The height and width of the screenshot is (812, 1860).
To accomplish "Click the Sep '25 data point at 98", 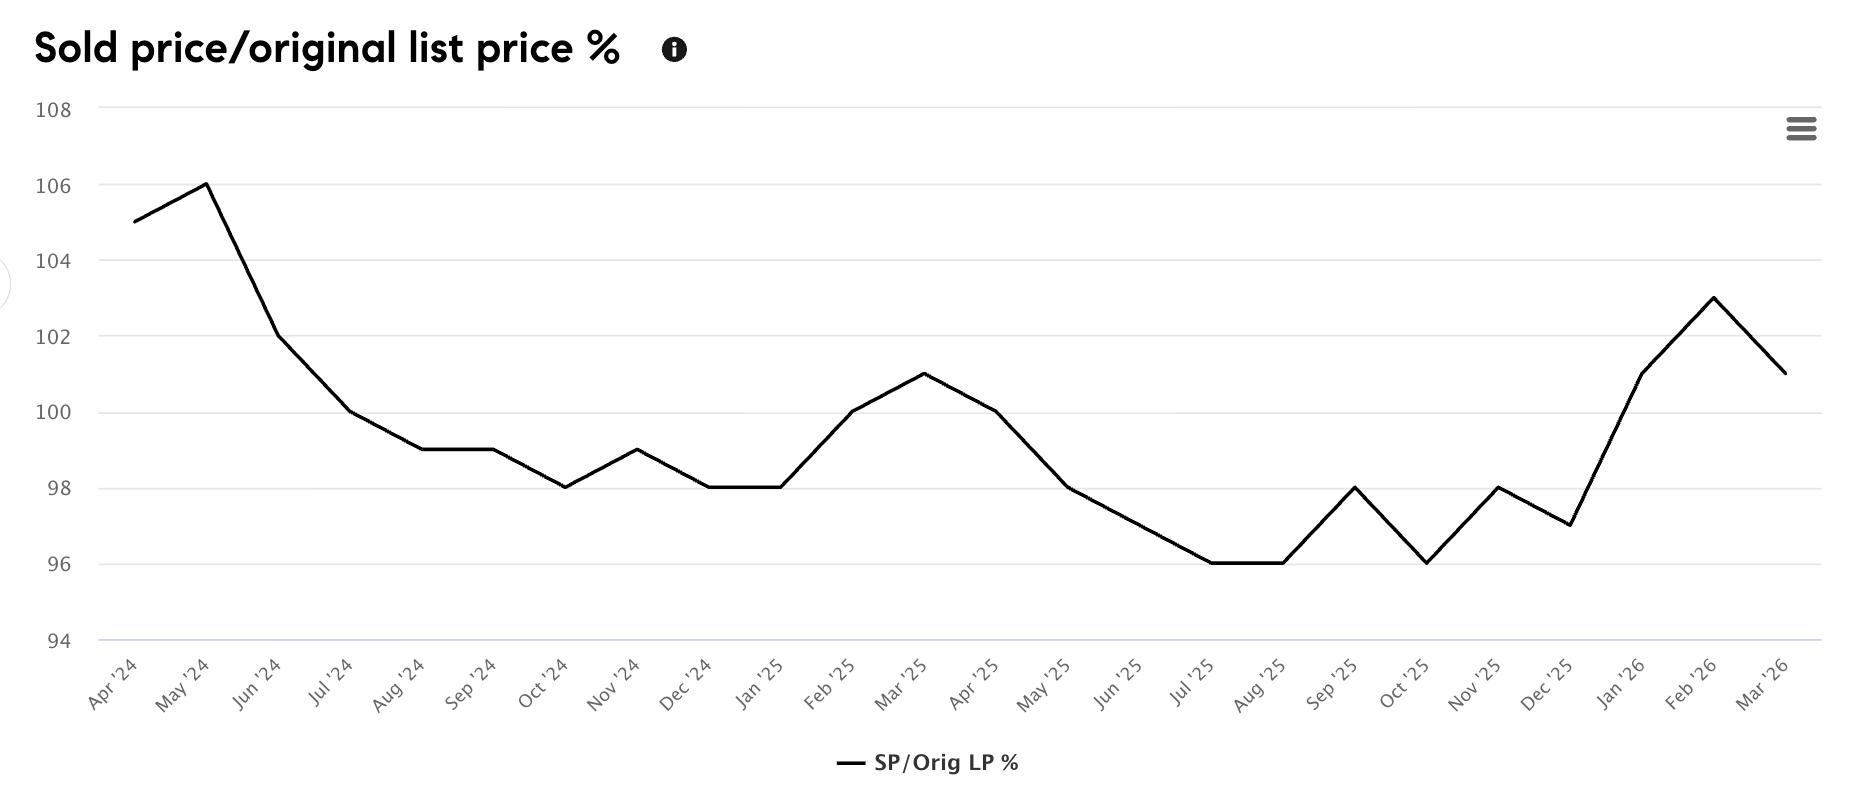I will coord(1355,487).
